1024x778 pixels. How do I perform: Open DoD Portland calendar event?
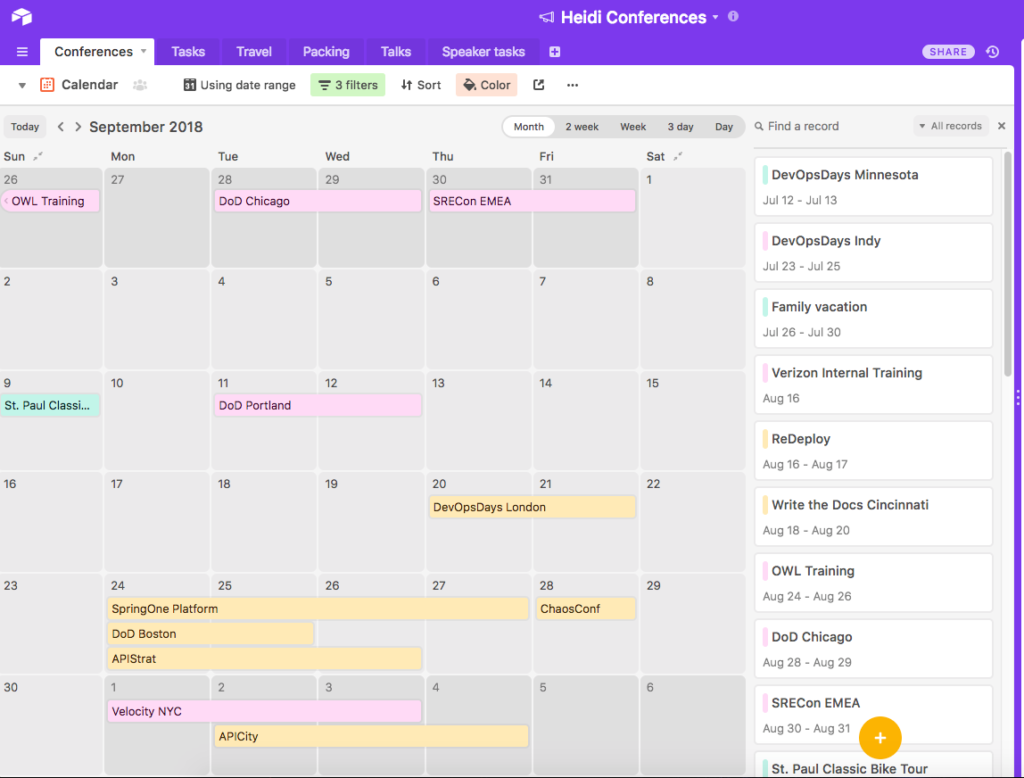tap(318, 405)
